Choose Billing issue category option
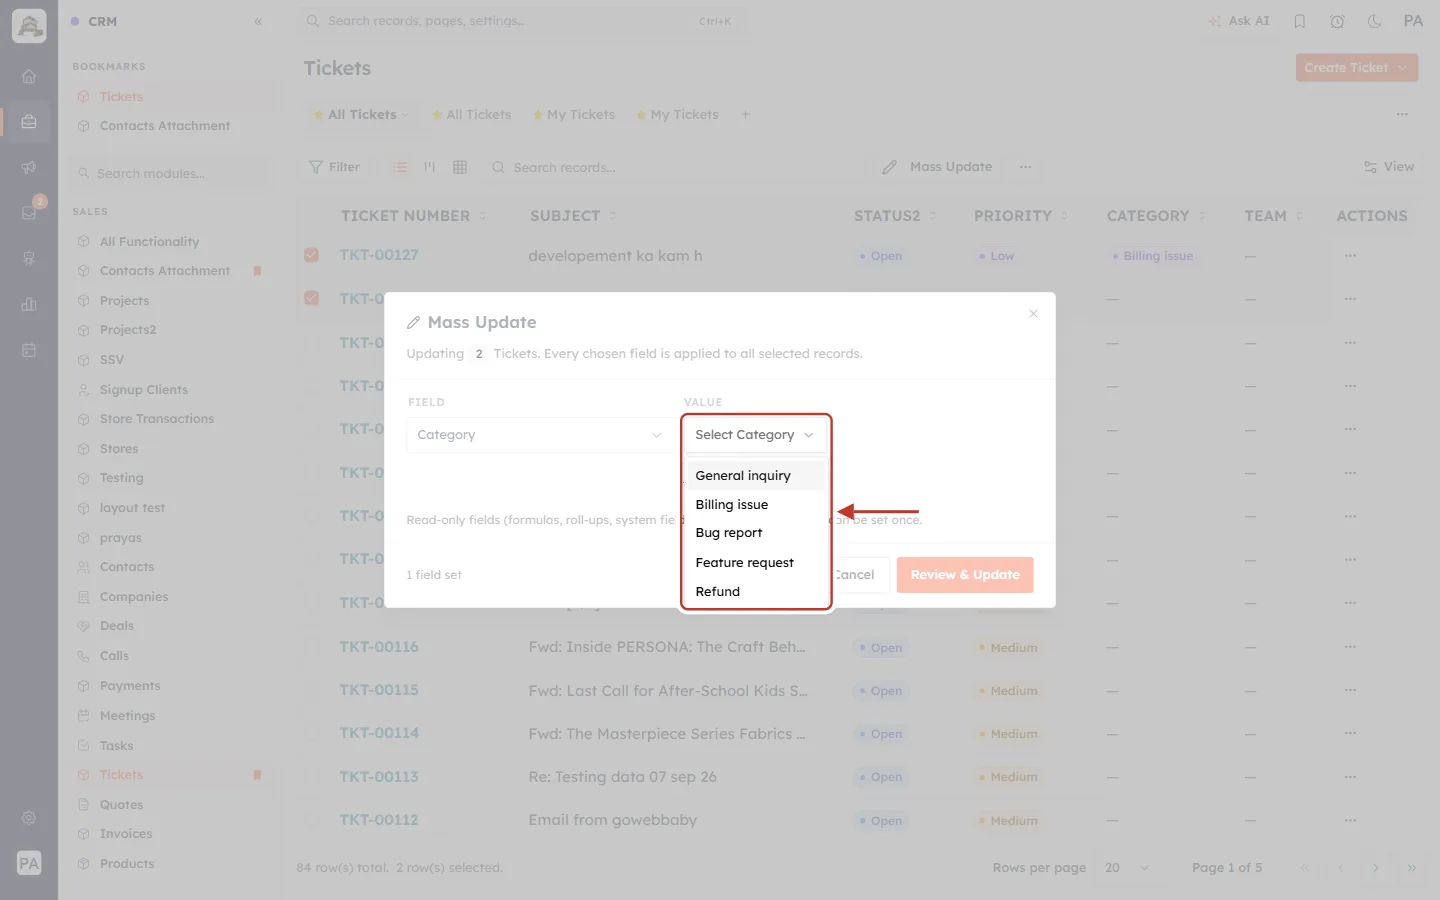Image resolution: width=1440 pixels, height=900 pixels. pos(756,505)
